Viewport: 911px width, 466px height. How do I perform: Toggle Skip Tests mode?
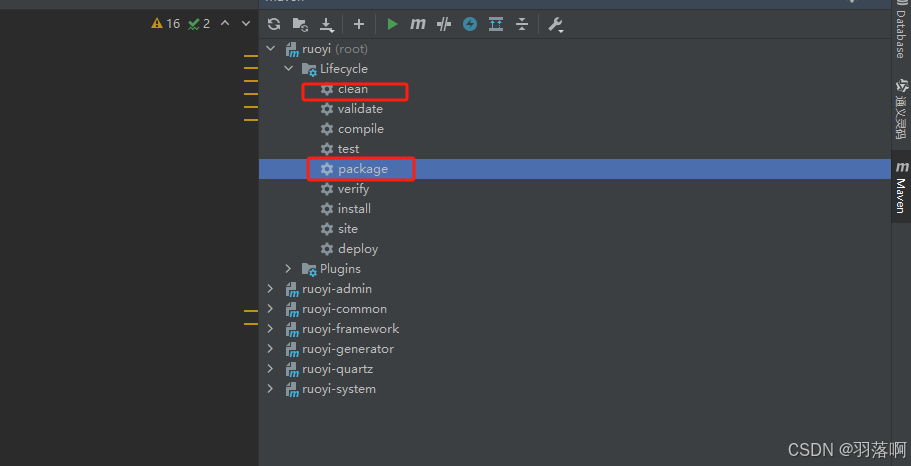[444, 24]
